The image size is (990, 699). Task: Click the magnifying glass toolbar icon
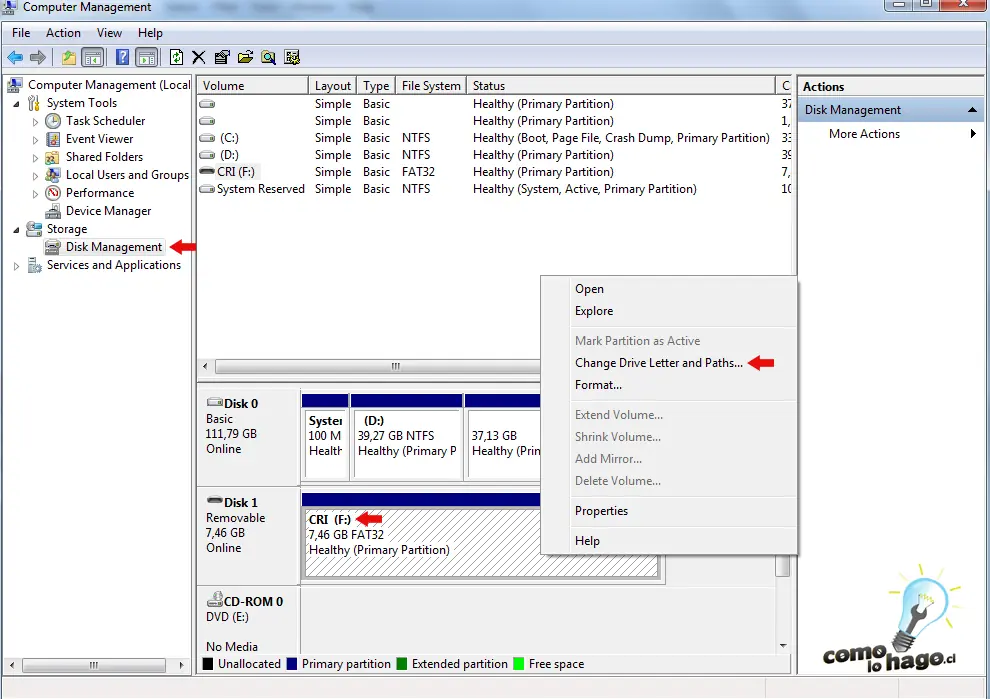tap(268, 57)
